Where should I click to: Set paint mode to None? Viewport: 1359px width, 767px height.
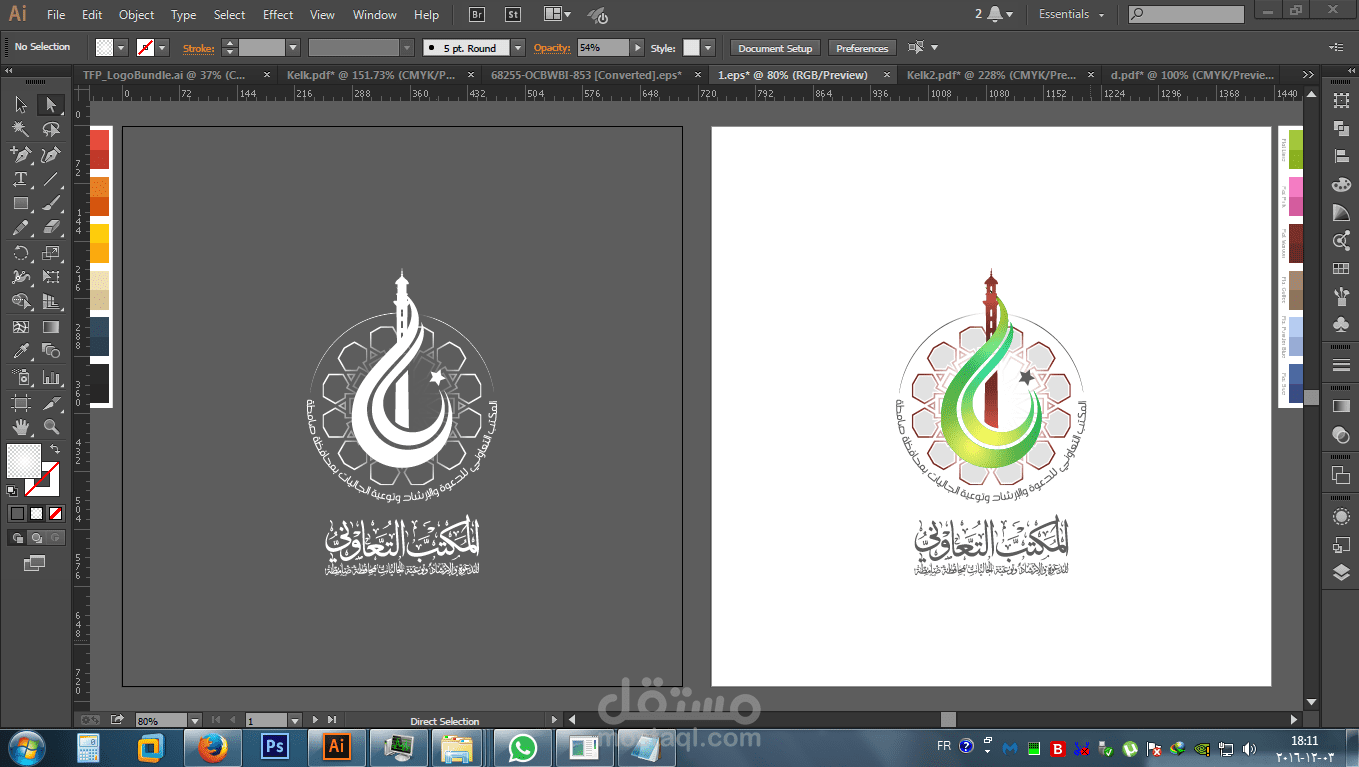point(56,513)
